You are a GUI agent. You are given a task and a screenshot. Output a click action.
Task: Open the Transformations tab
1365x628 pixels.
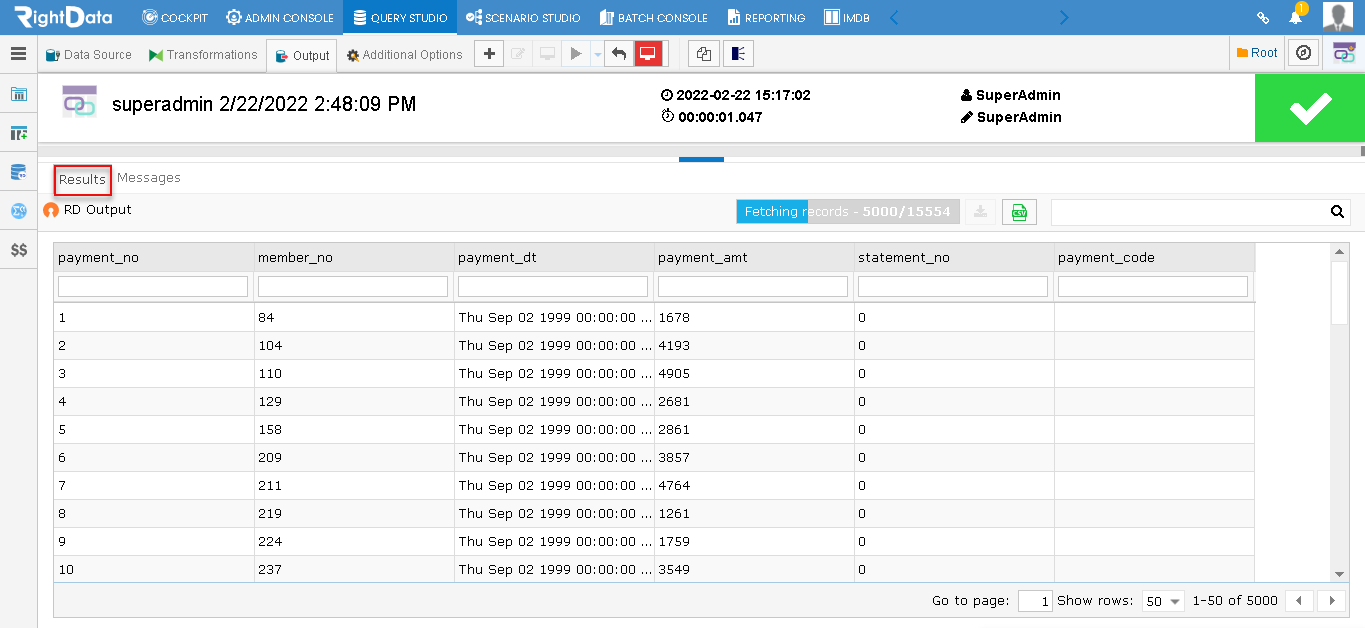pyautogui.click(x=203, y=55)
